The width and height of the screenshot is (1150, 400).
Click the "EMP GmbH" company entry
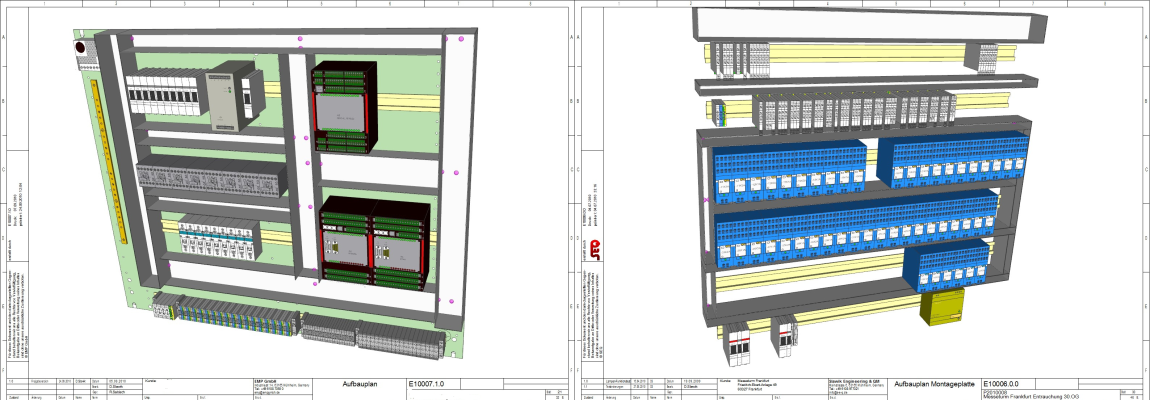pos(263,381)
